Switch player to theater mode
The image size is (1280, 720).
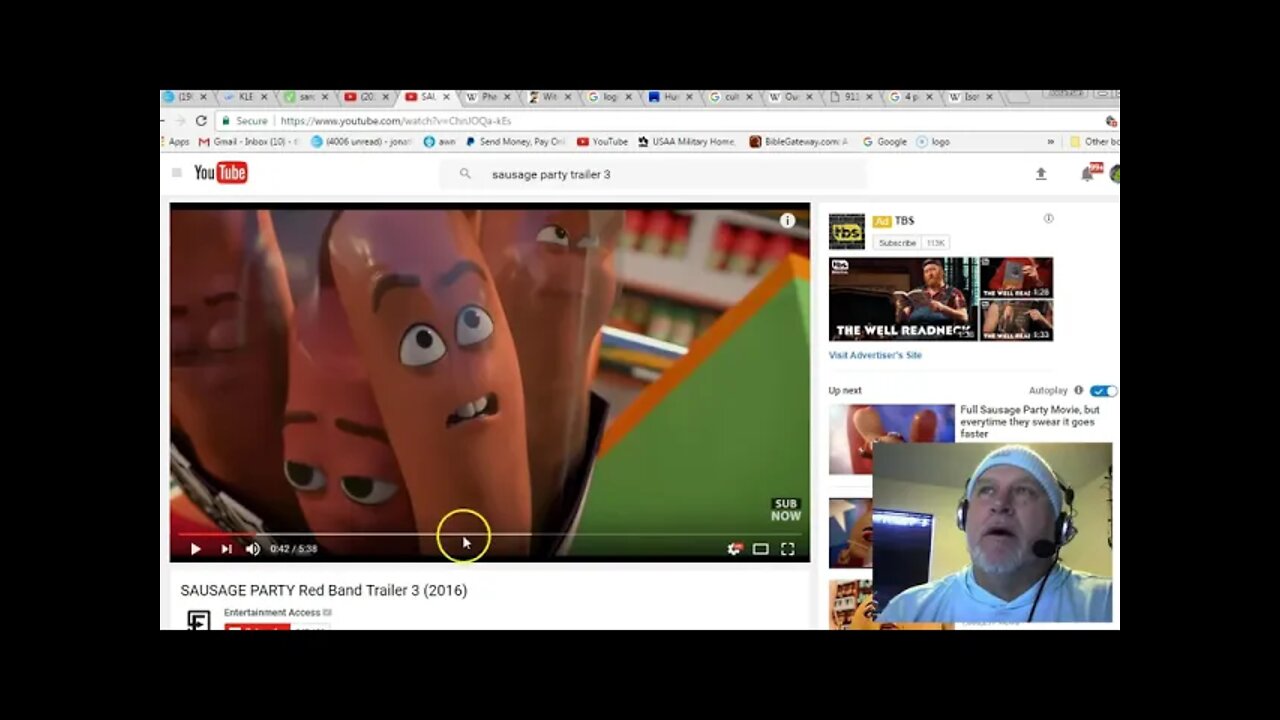761,549
